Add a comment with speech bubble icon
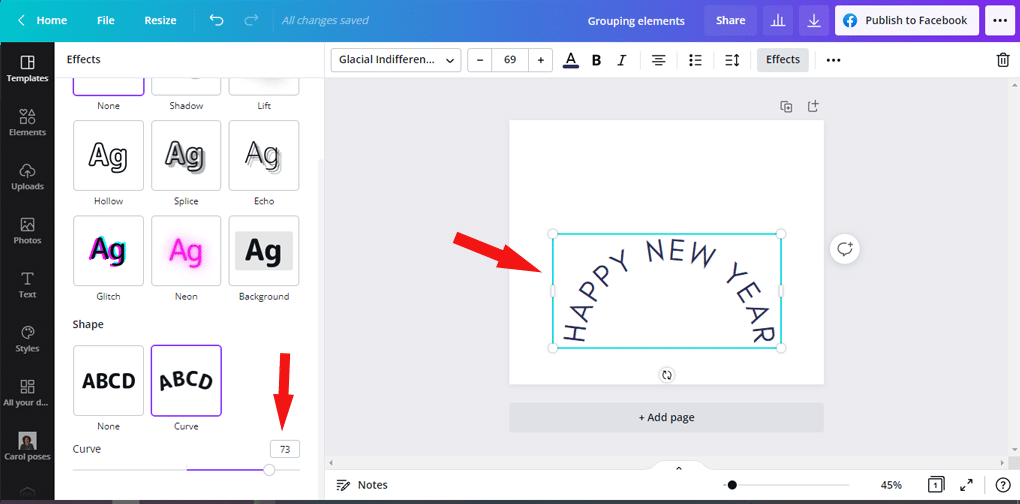Image resolution: width=1020 pixels, height=504 pixels. tap(844, 249)
